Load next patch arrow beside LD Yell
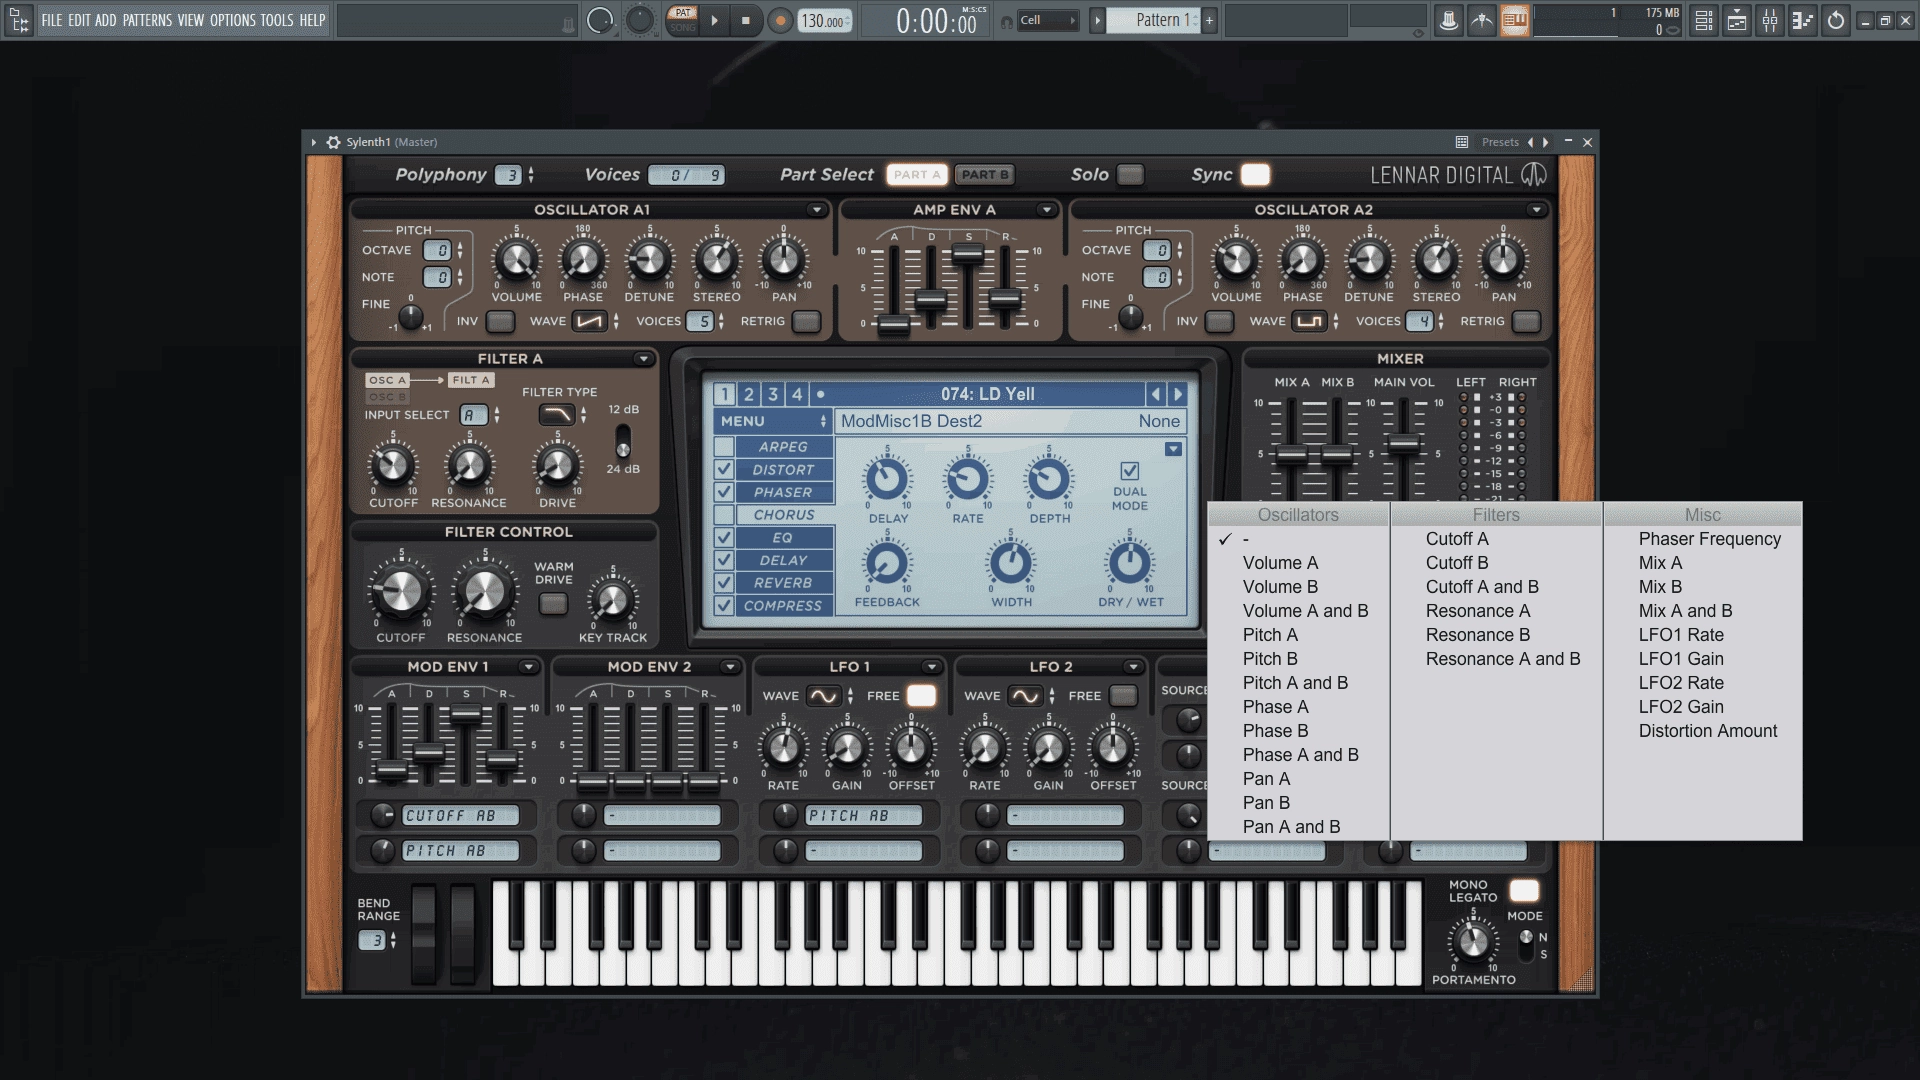1920x1080 pixels. coord(1177,394)
